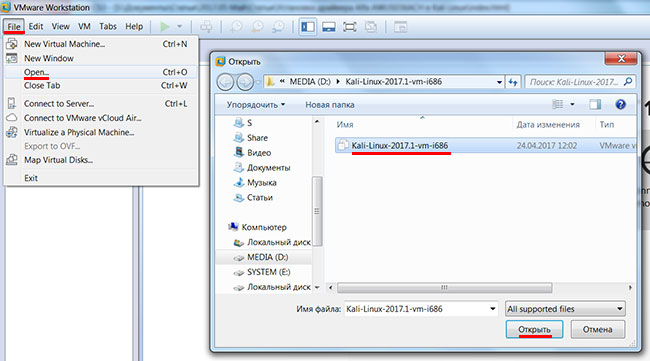Choose Connect to VMware vCloud Air

(100, 118)
